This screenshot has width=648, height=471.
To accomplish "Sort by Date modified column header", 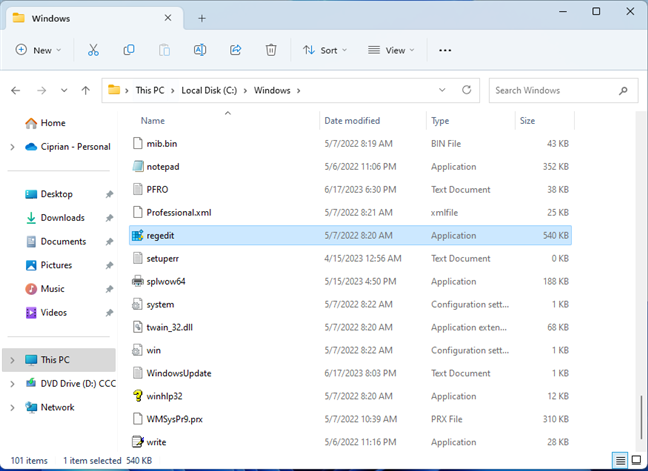I will [x=352, y=121].
